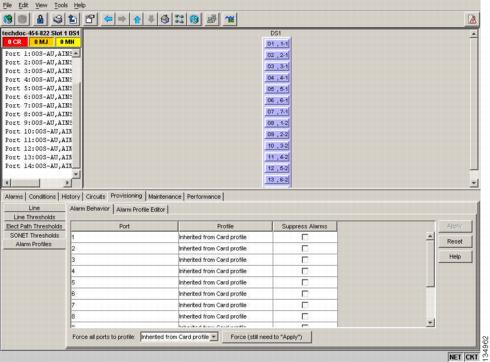The height and width of the screenshot is (362, 490).
Task: Open the File menu
Action: [x=7, y=5]
